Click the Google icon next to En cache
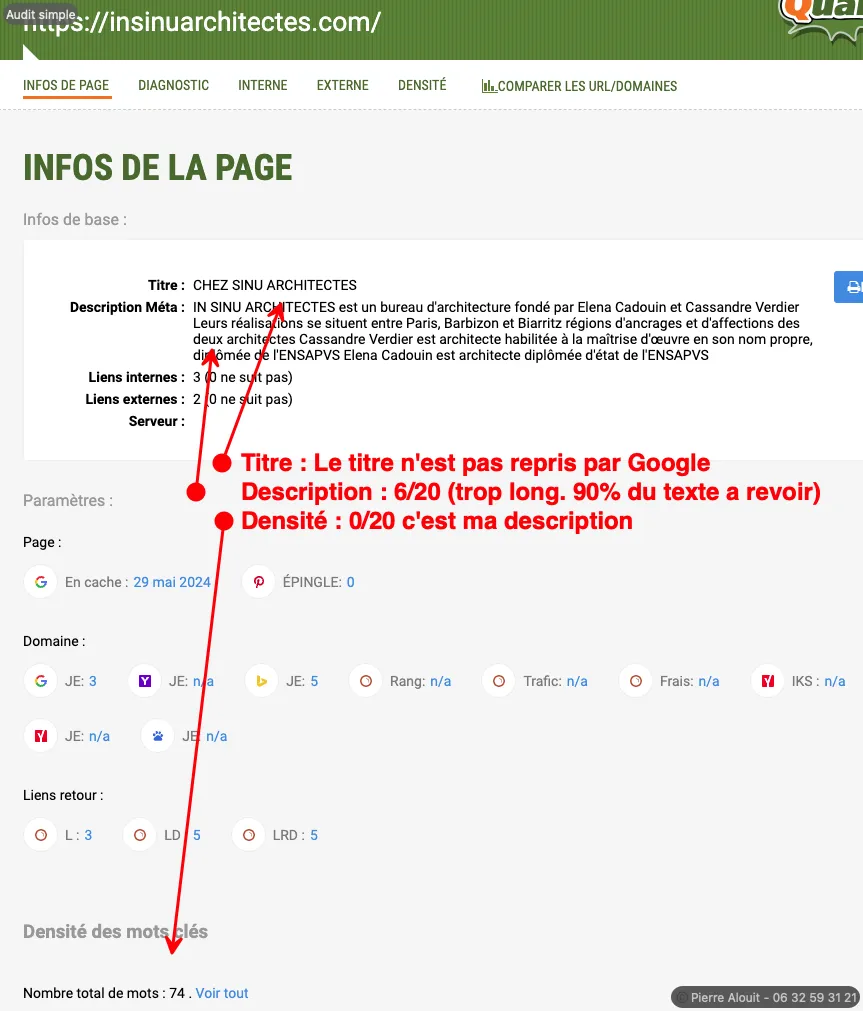 coord(41,582)
